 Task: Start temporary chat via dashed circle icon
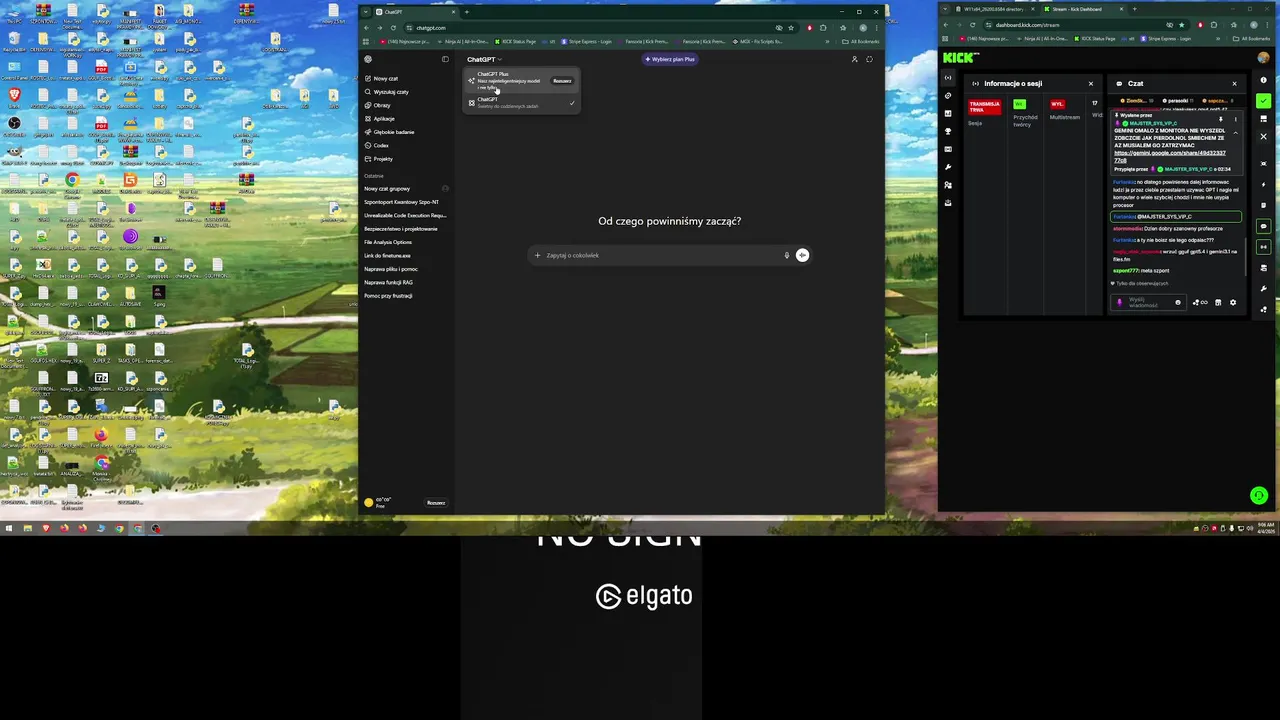coord(869,59)
